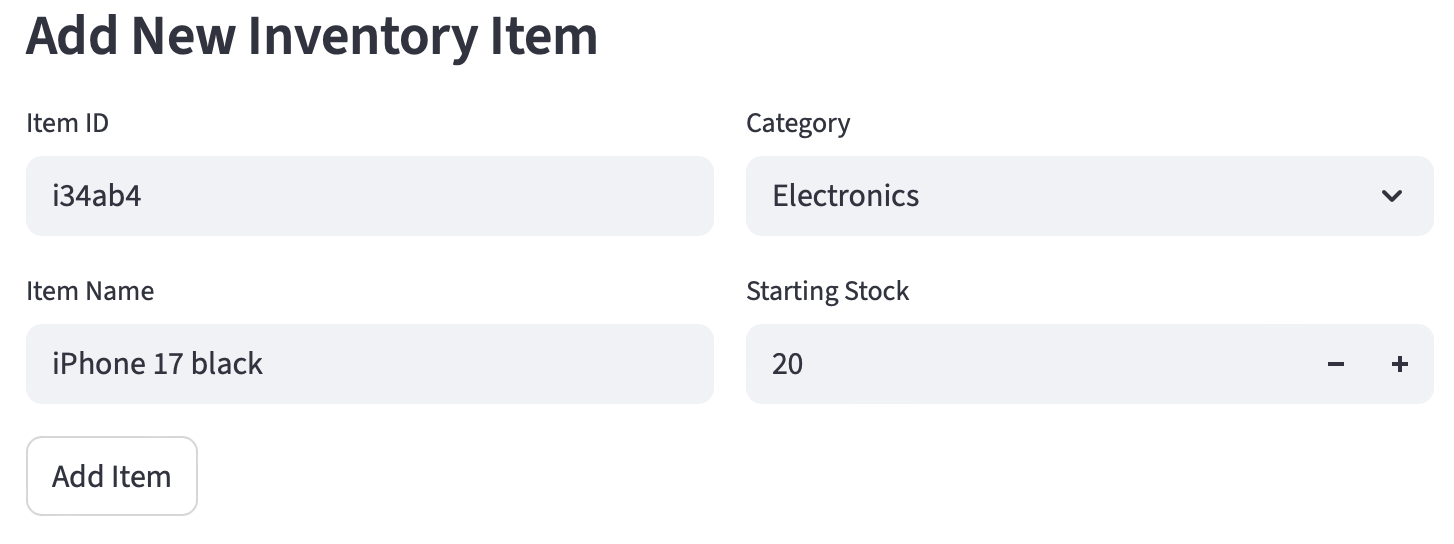Focus the Item ID input field
Viewport: 1454px width, 544px height.
click(x=369, y=196)
